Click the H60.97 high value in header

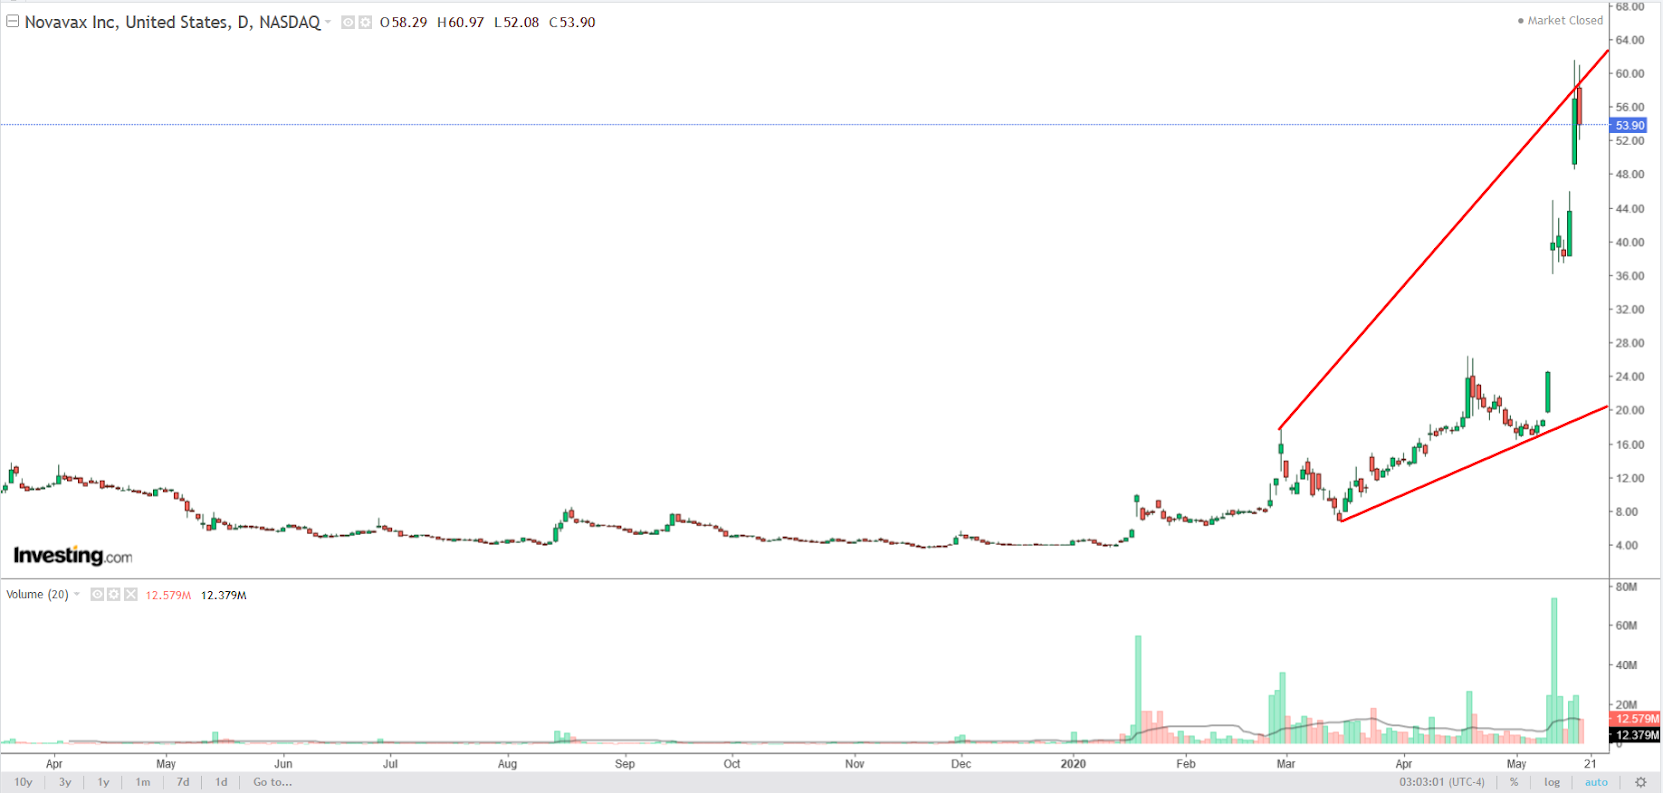pyautogui.click(x=460, y=22)
